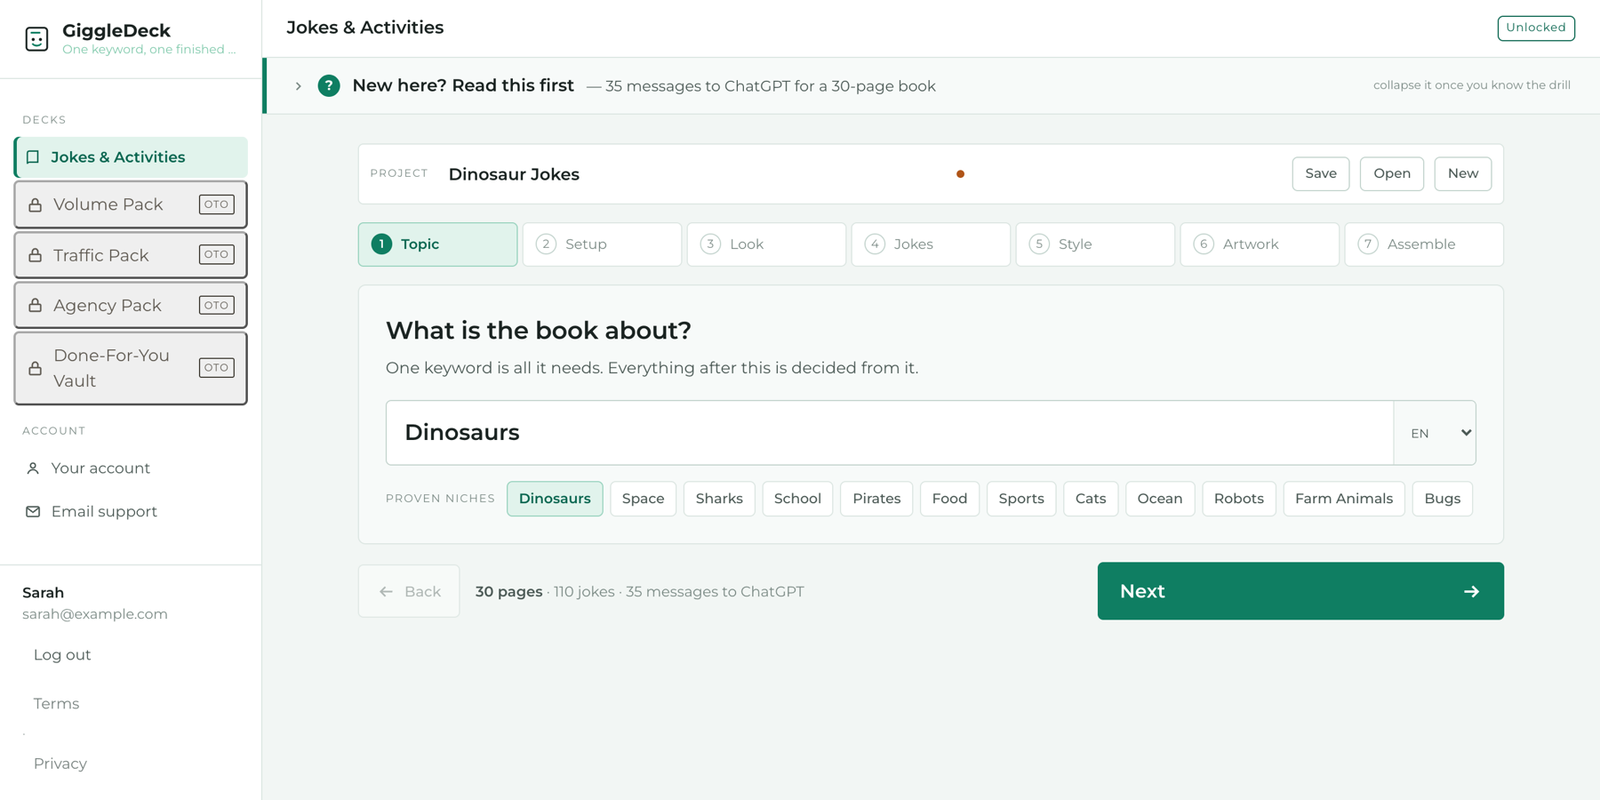The width and height of the screenshot is (1600, 800).
Task: Click the Open project button
Action: tap(1392, 174)
